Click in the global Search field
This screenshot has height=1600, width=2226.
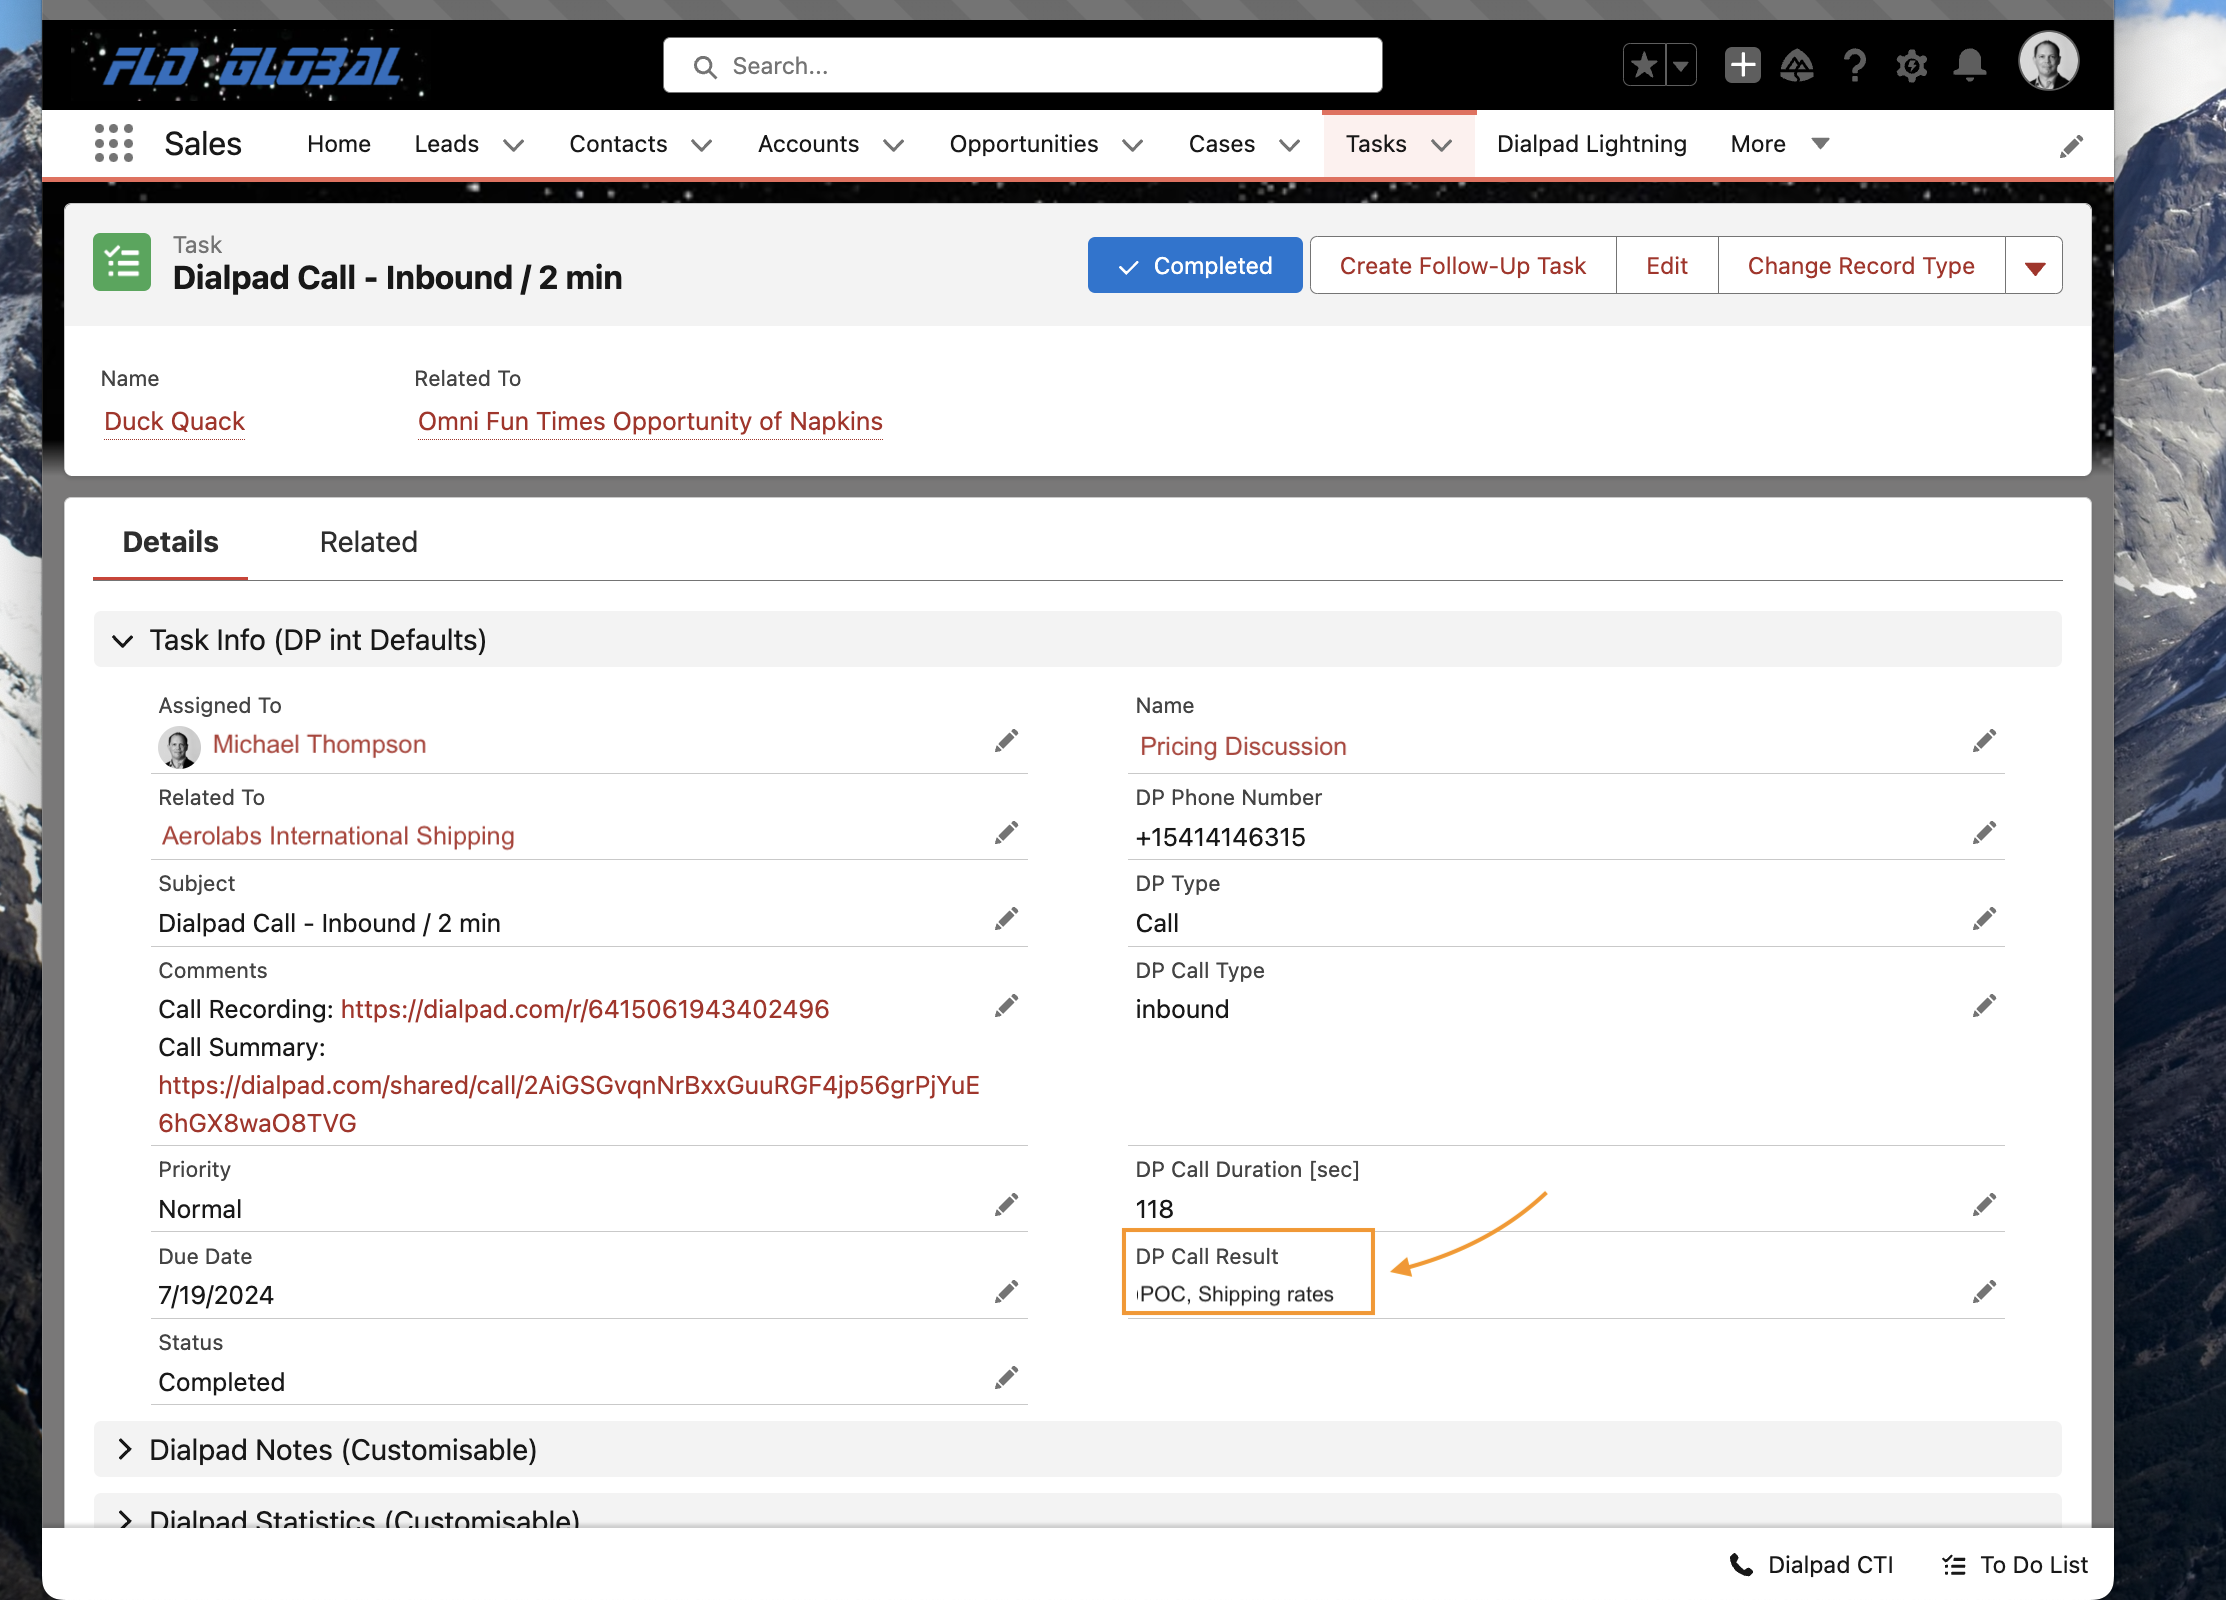[x=1022, y=66]
